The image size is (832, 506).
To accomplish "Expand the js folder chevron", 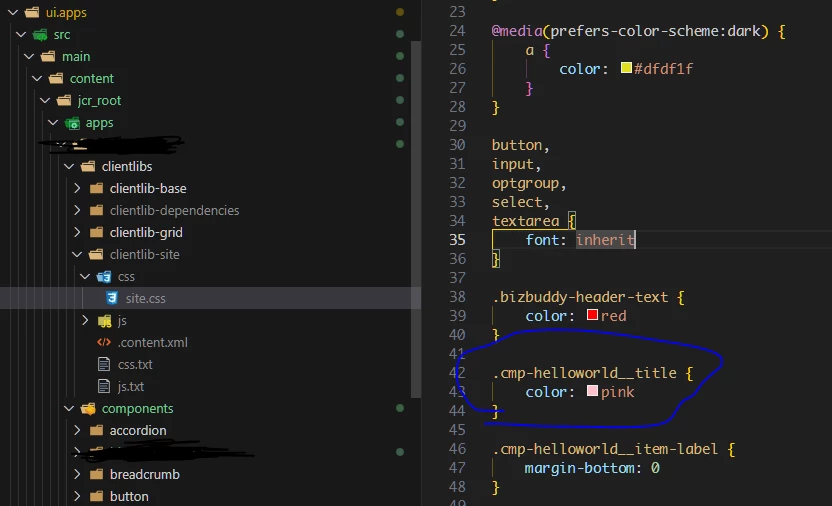I will [85, 320].
